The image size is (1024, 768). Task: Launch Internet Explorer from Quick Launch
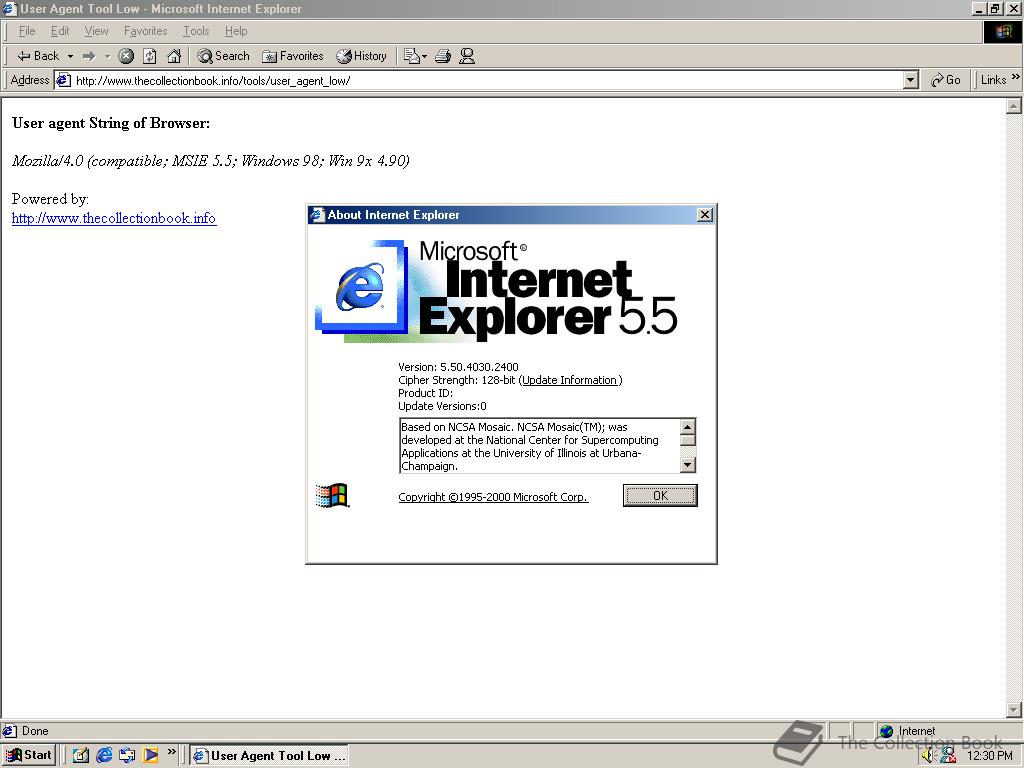click(104, 755)
